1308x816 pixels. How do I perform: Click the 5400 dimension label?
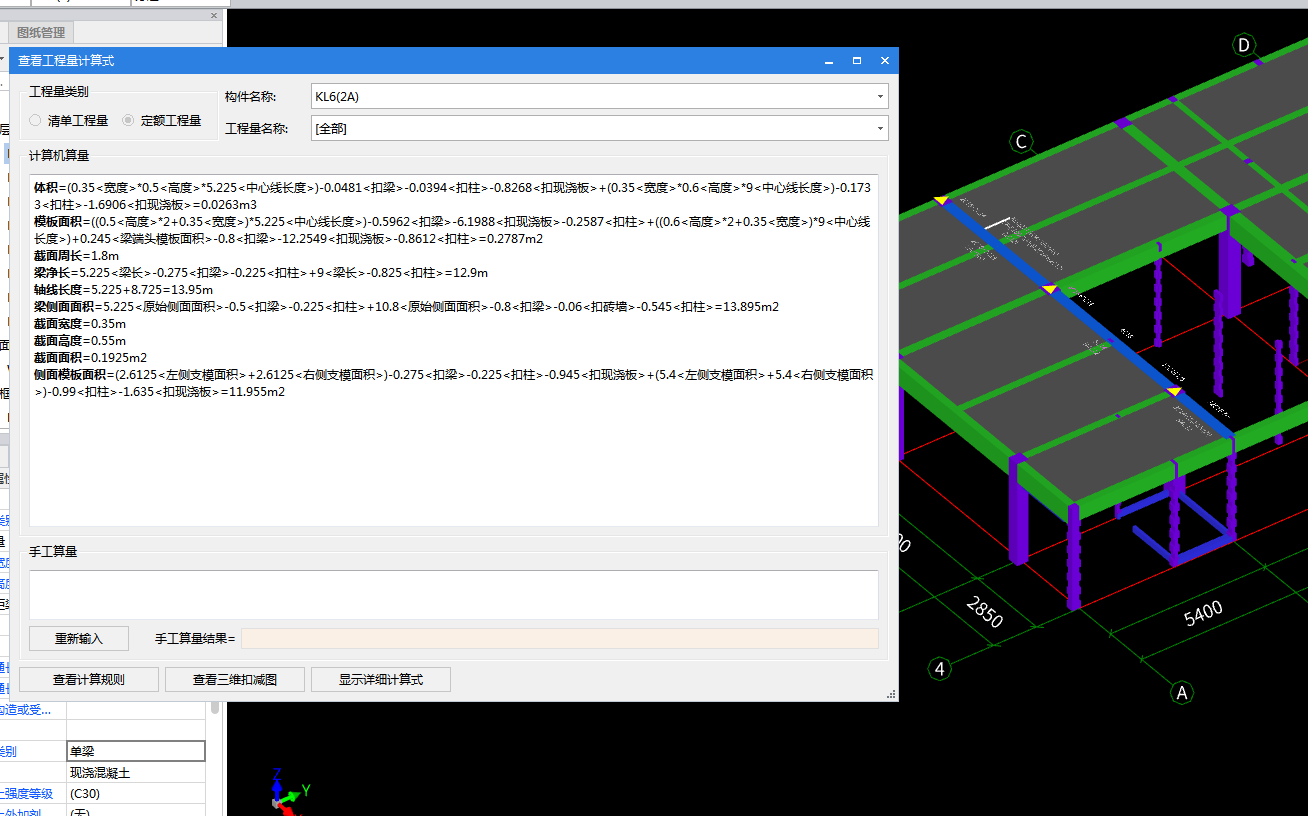point(1203,612)
